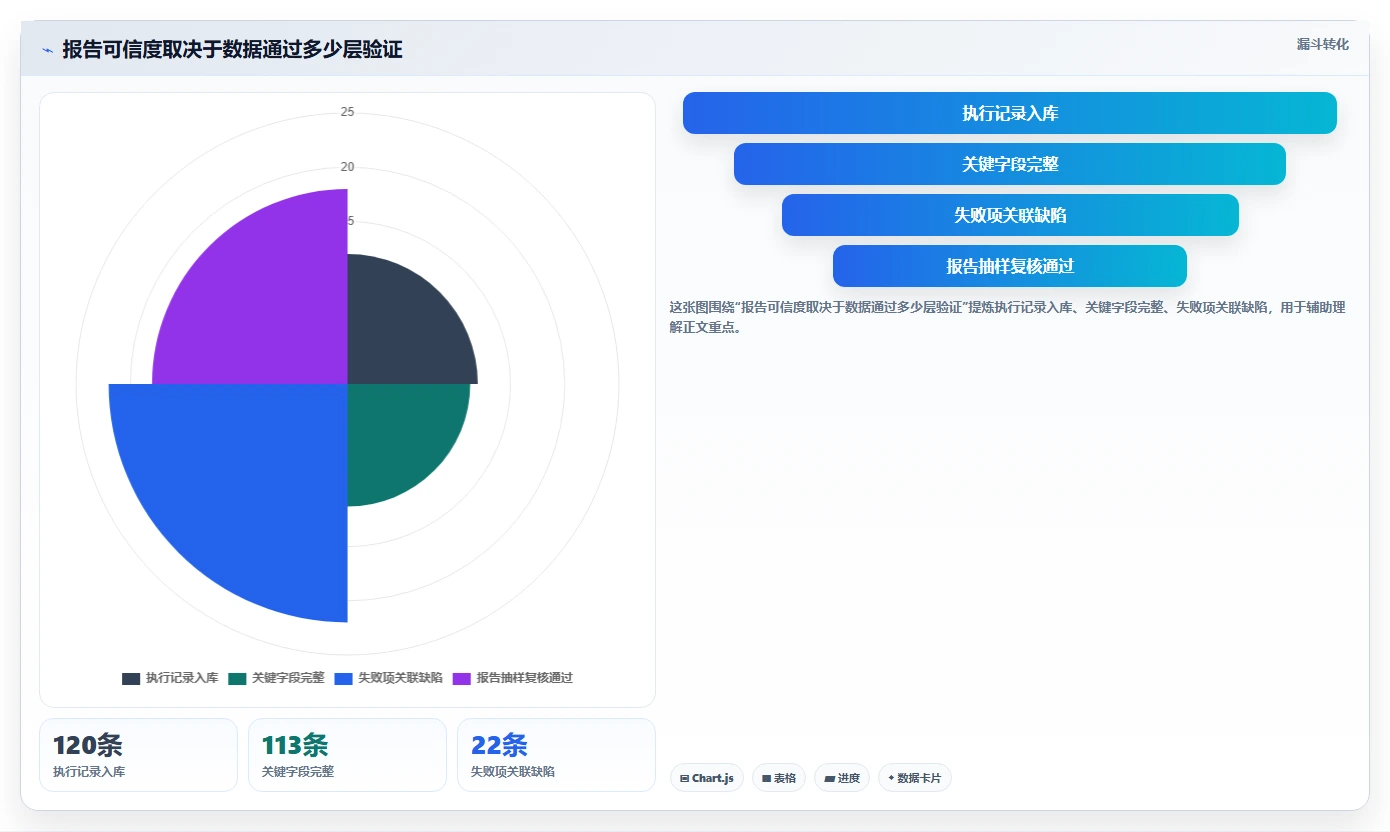Click the 进度 tag chip
The height and width of the screenshot is (832, 1390).
point(842,778)
